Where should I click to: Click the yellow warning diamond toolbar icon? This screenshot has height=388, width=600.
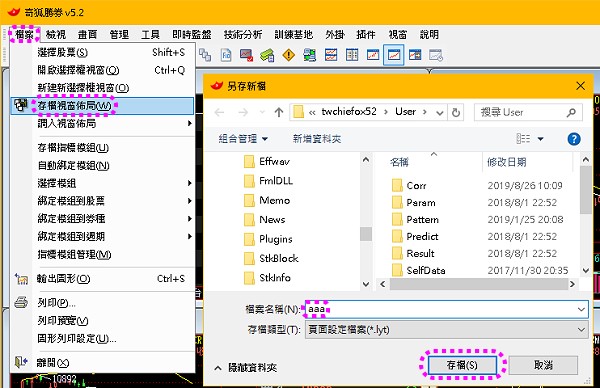click(289, 55)
